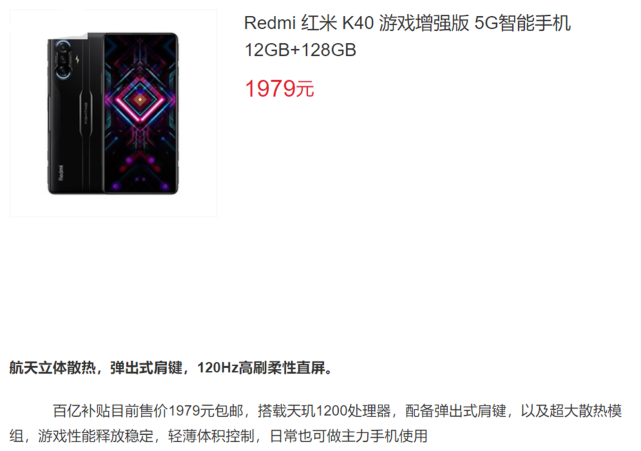The width and height of the screenshot is (641, 451).
Task: Click 百亿补贴目前售价1979元包邮 in paragraph
Action: [x=148, y=411]
